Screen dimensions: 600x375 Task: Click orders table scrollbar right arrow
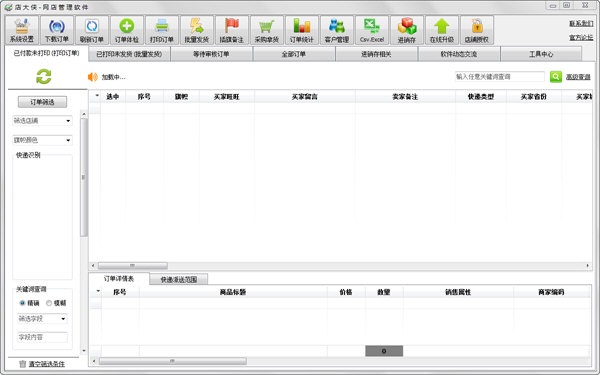pos(588,266)
